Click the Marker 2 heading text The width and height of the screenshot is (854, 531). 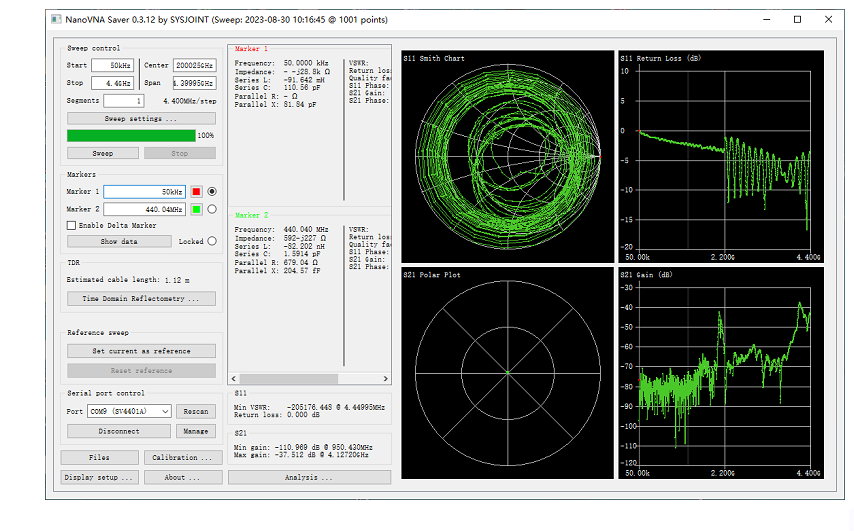tap(251, 215)
